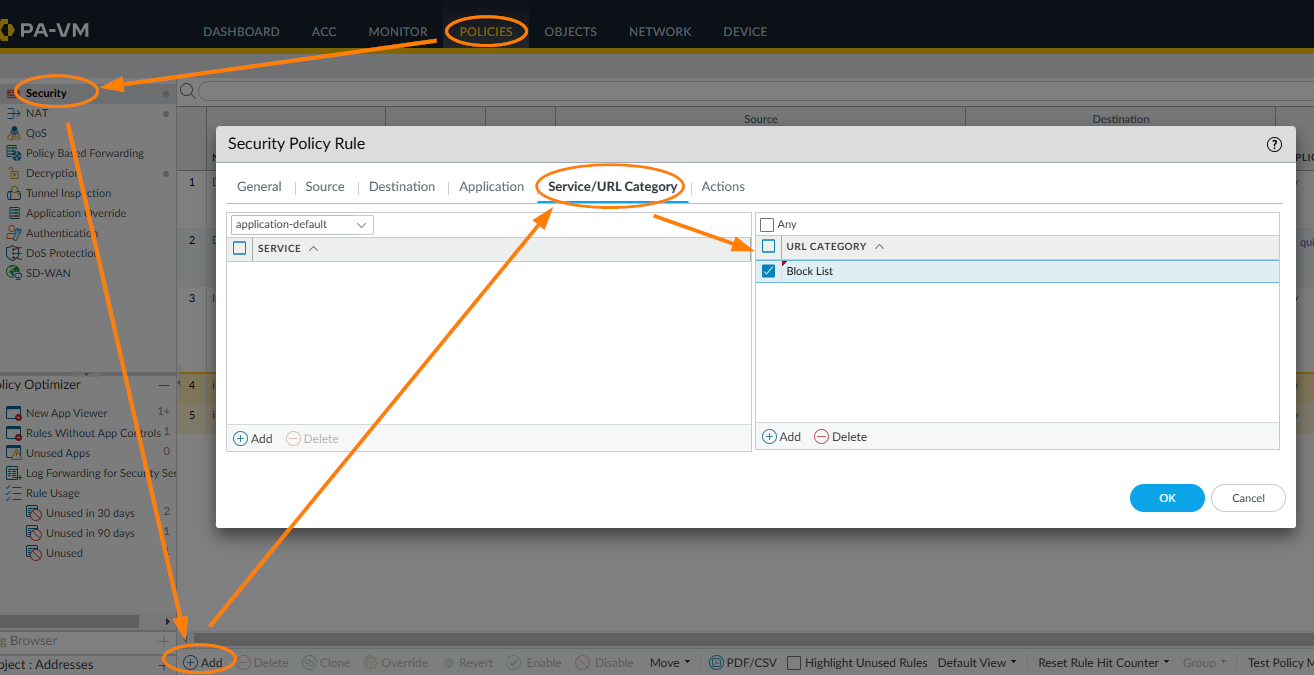Select Rule Usage in Policy Optimizer
Screen dimensions: 1314x675
[52, 493]
